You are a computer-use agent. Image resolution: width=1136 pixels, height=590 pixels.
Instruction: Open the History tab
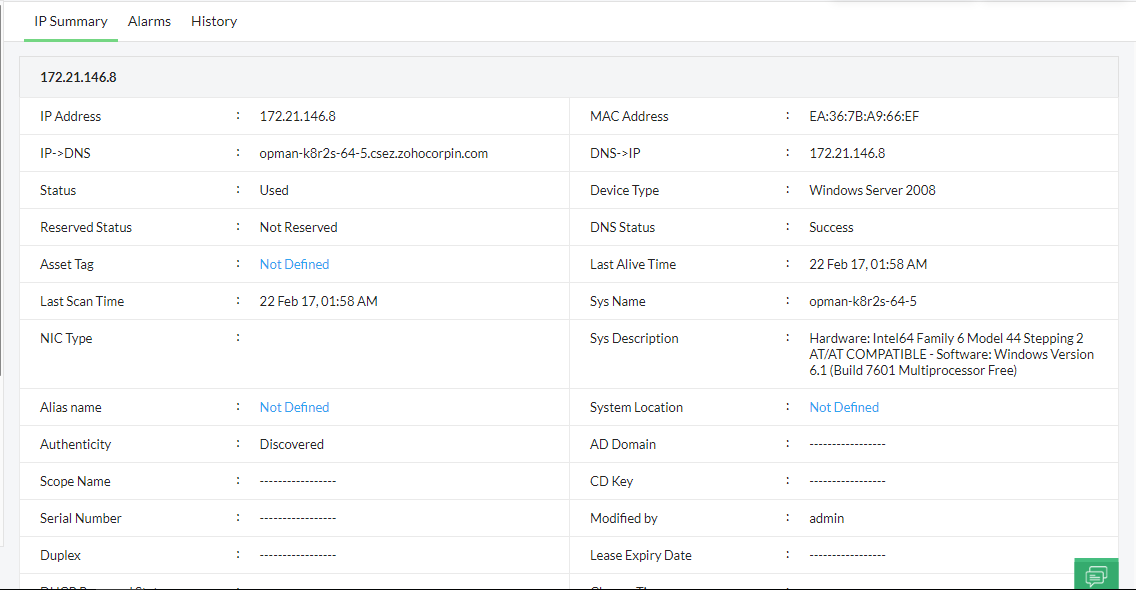pos(213,21)
